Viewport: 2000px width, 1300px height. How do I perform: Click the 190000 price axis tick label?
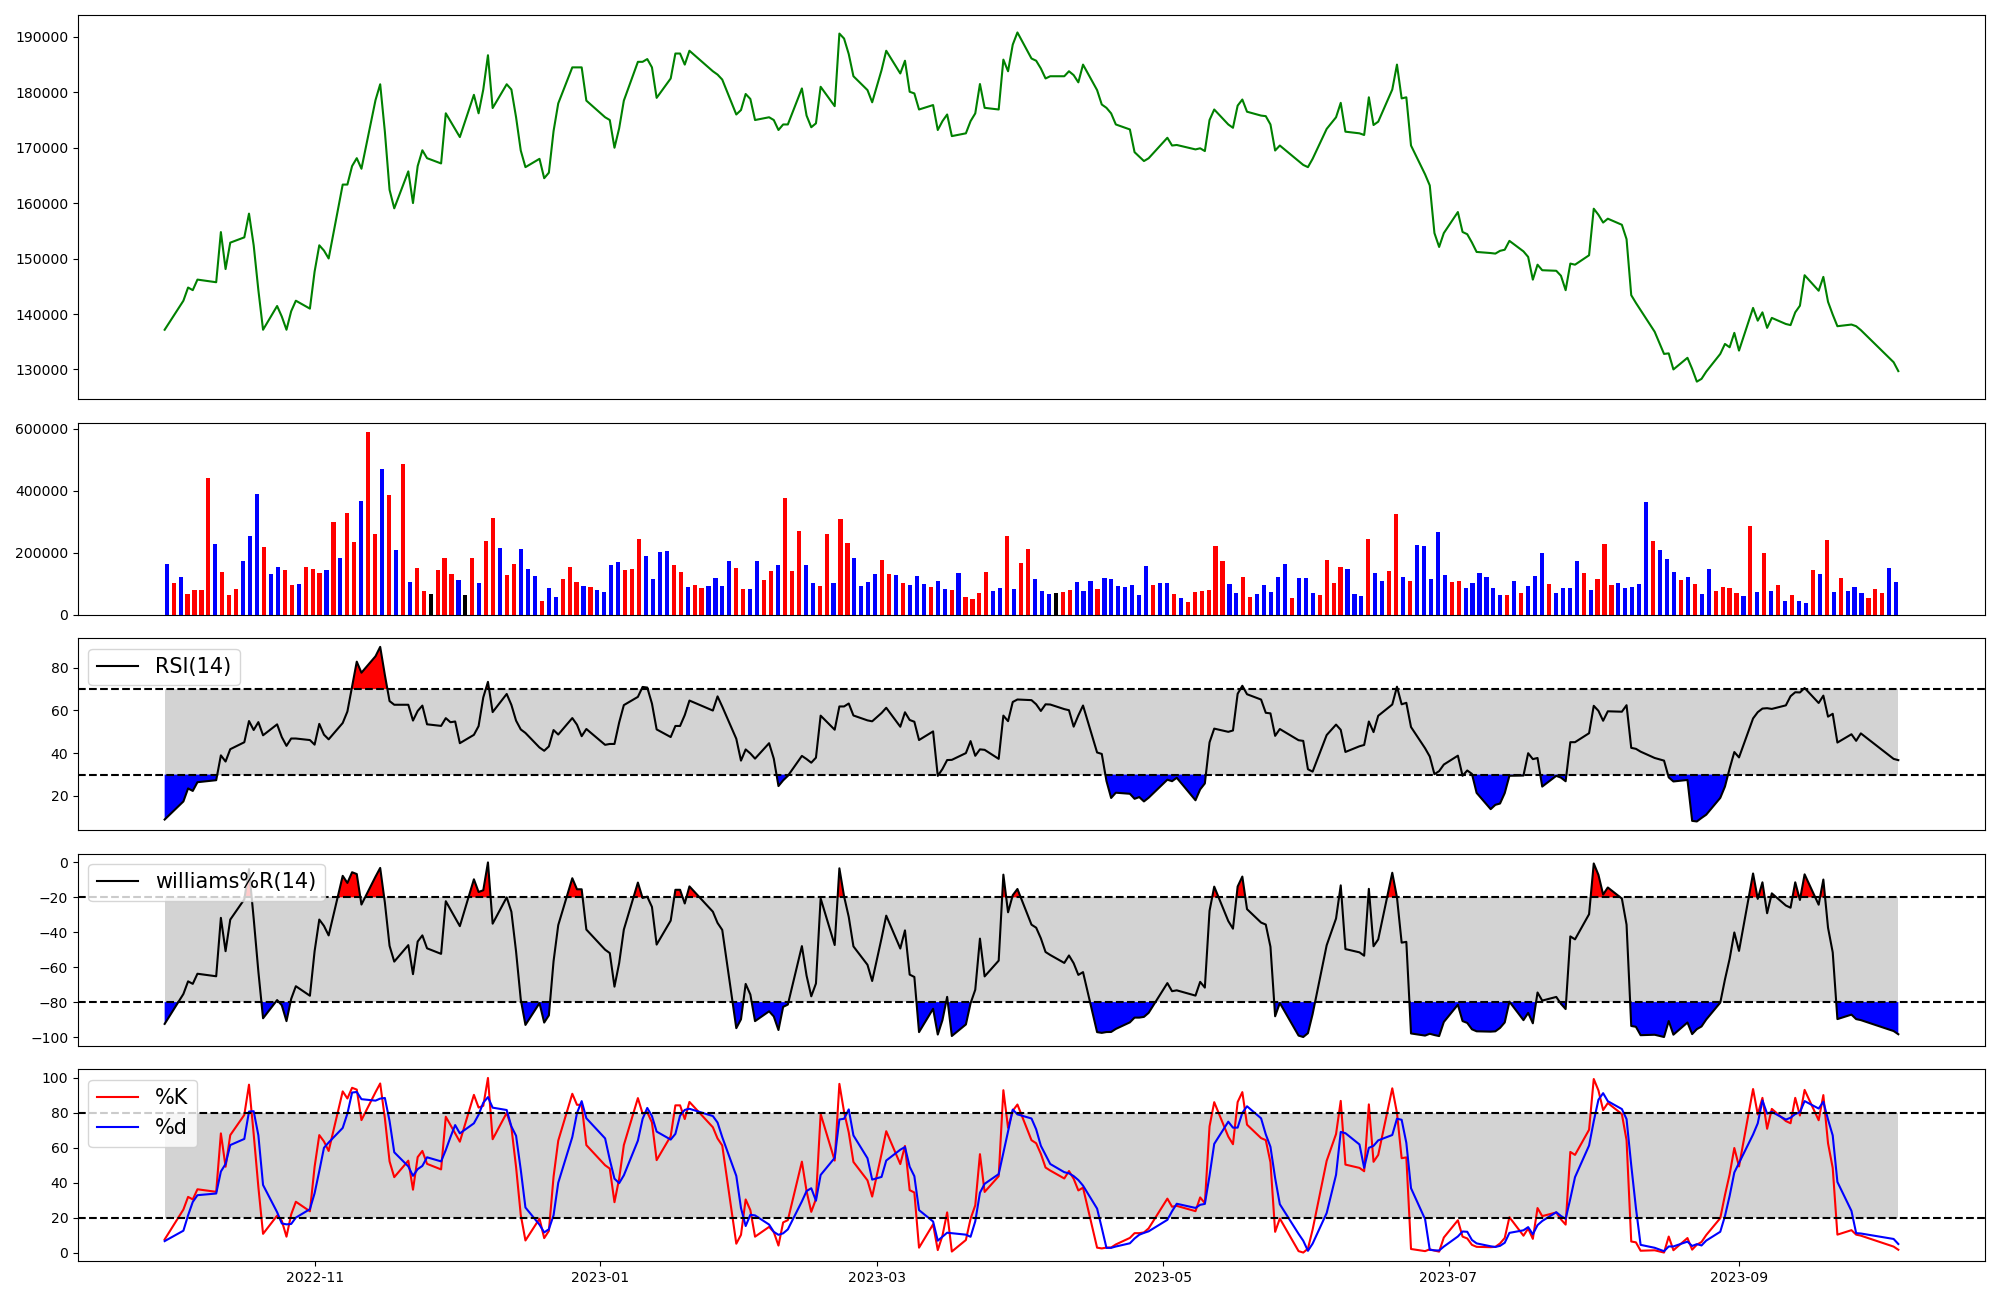(x=43, y=38)
